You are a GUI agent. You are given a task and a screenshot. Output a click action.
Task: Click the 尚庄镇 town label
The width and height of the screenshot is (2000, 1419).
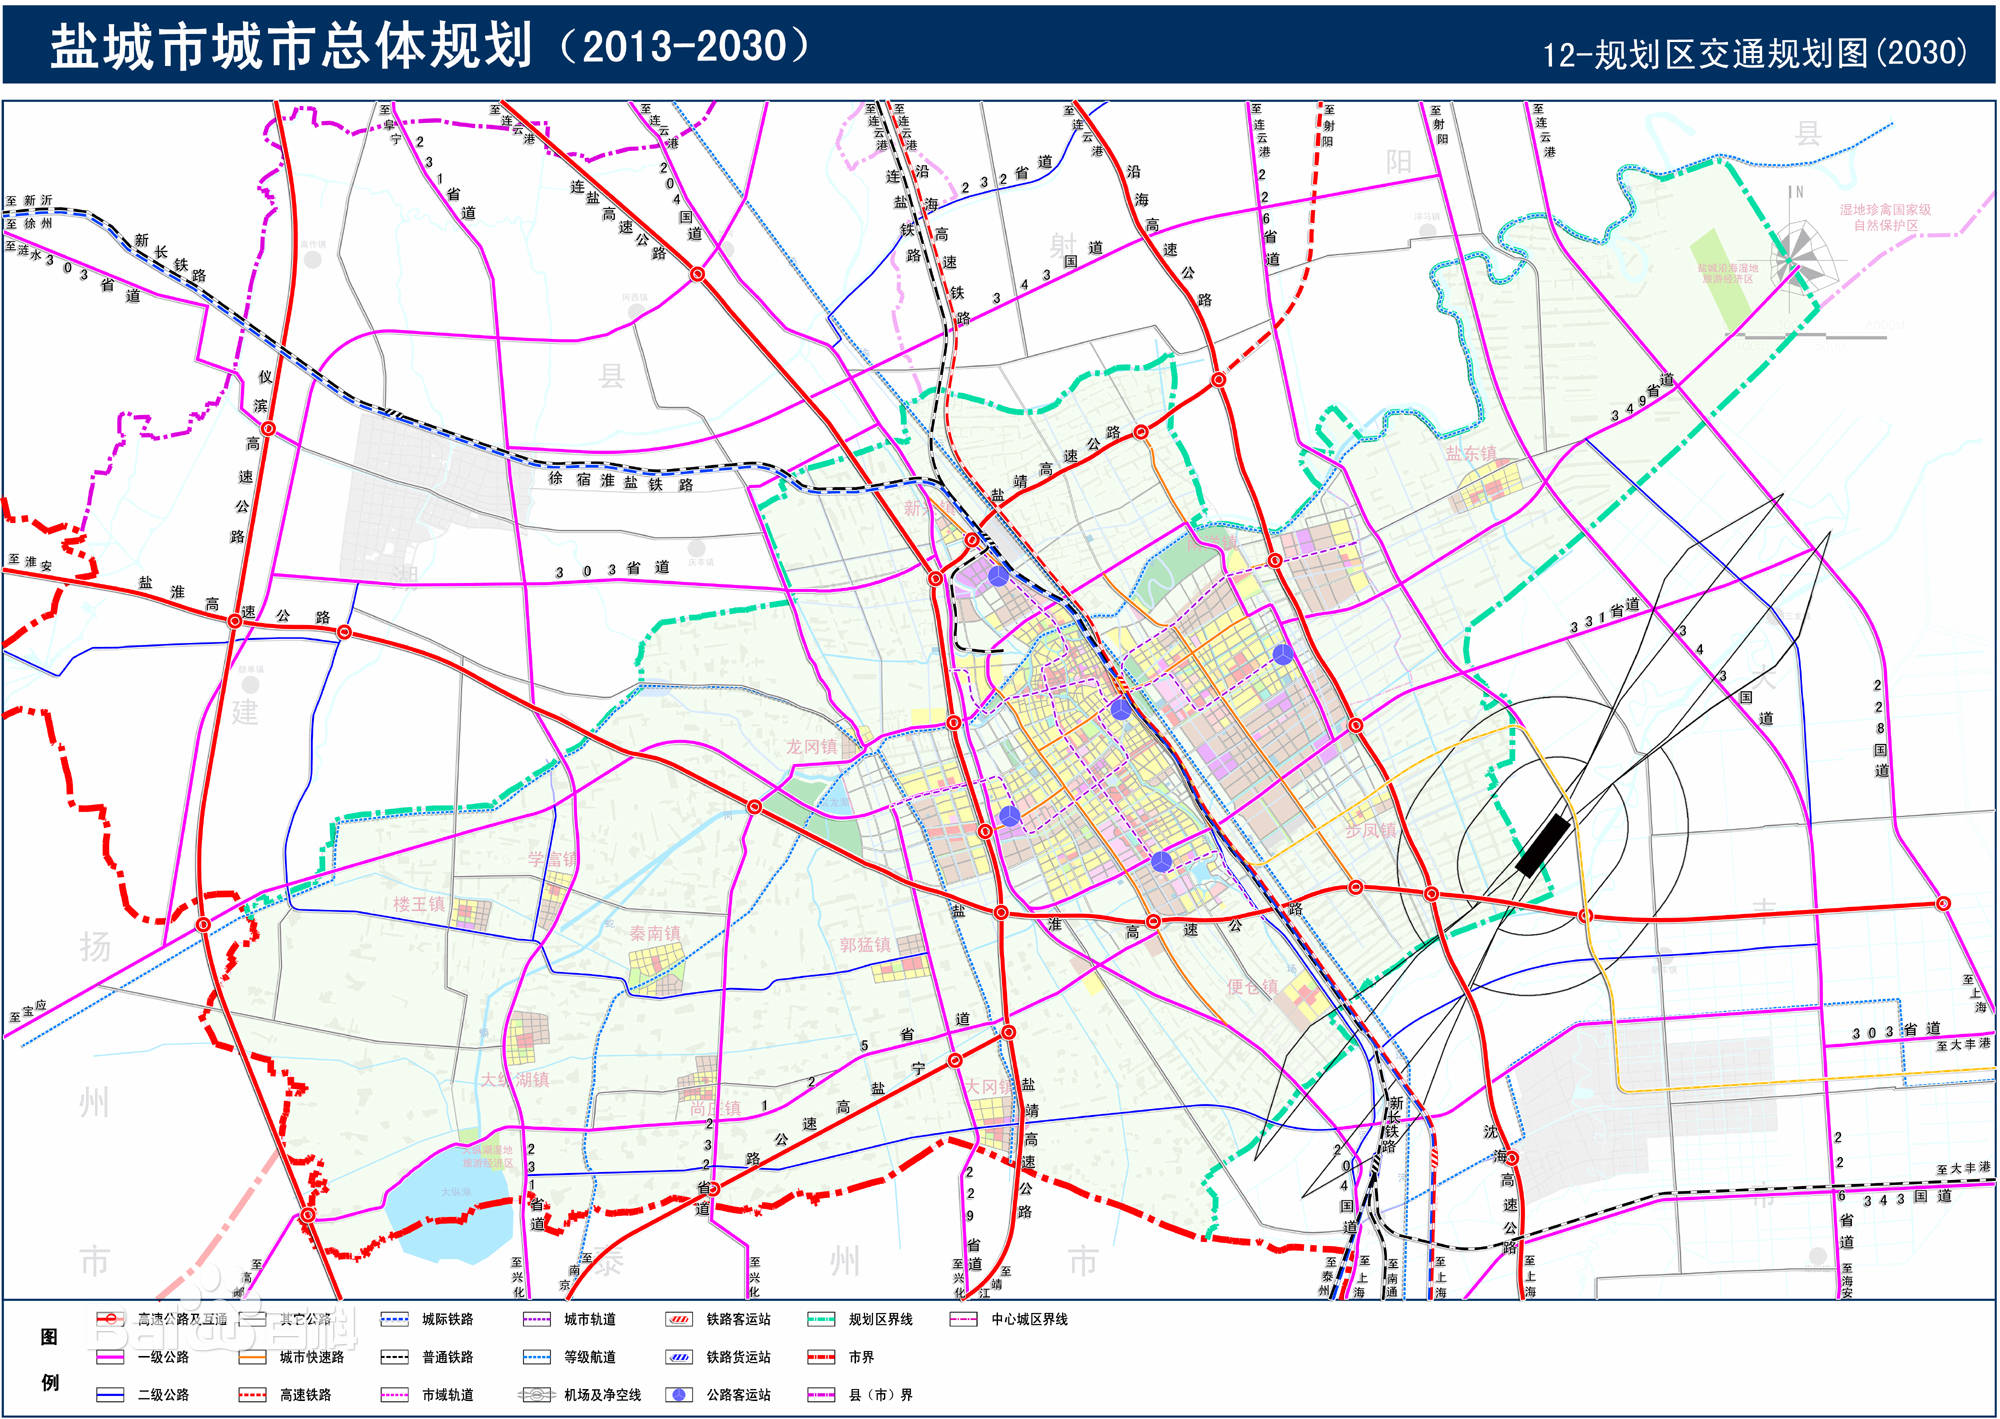point(715,1108)
